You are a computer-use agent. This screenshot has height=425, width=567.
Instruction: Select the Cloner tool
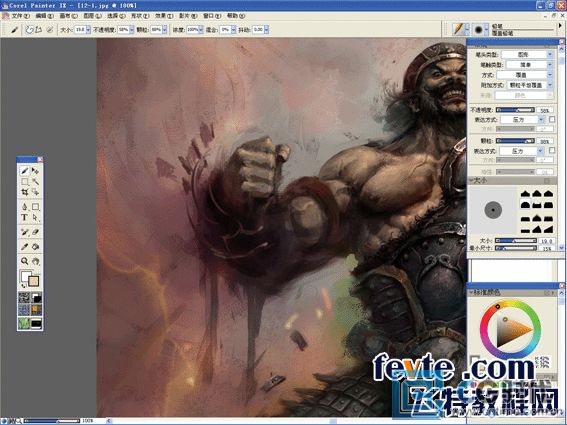click(25, 232)
